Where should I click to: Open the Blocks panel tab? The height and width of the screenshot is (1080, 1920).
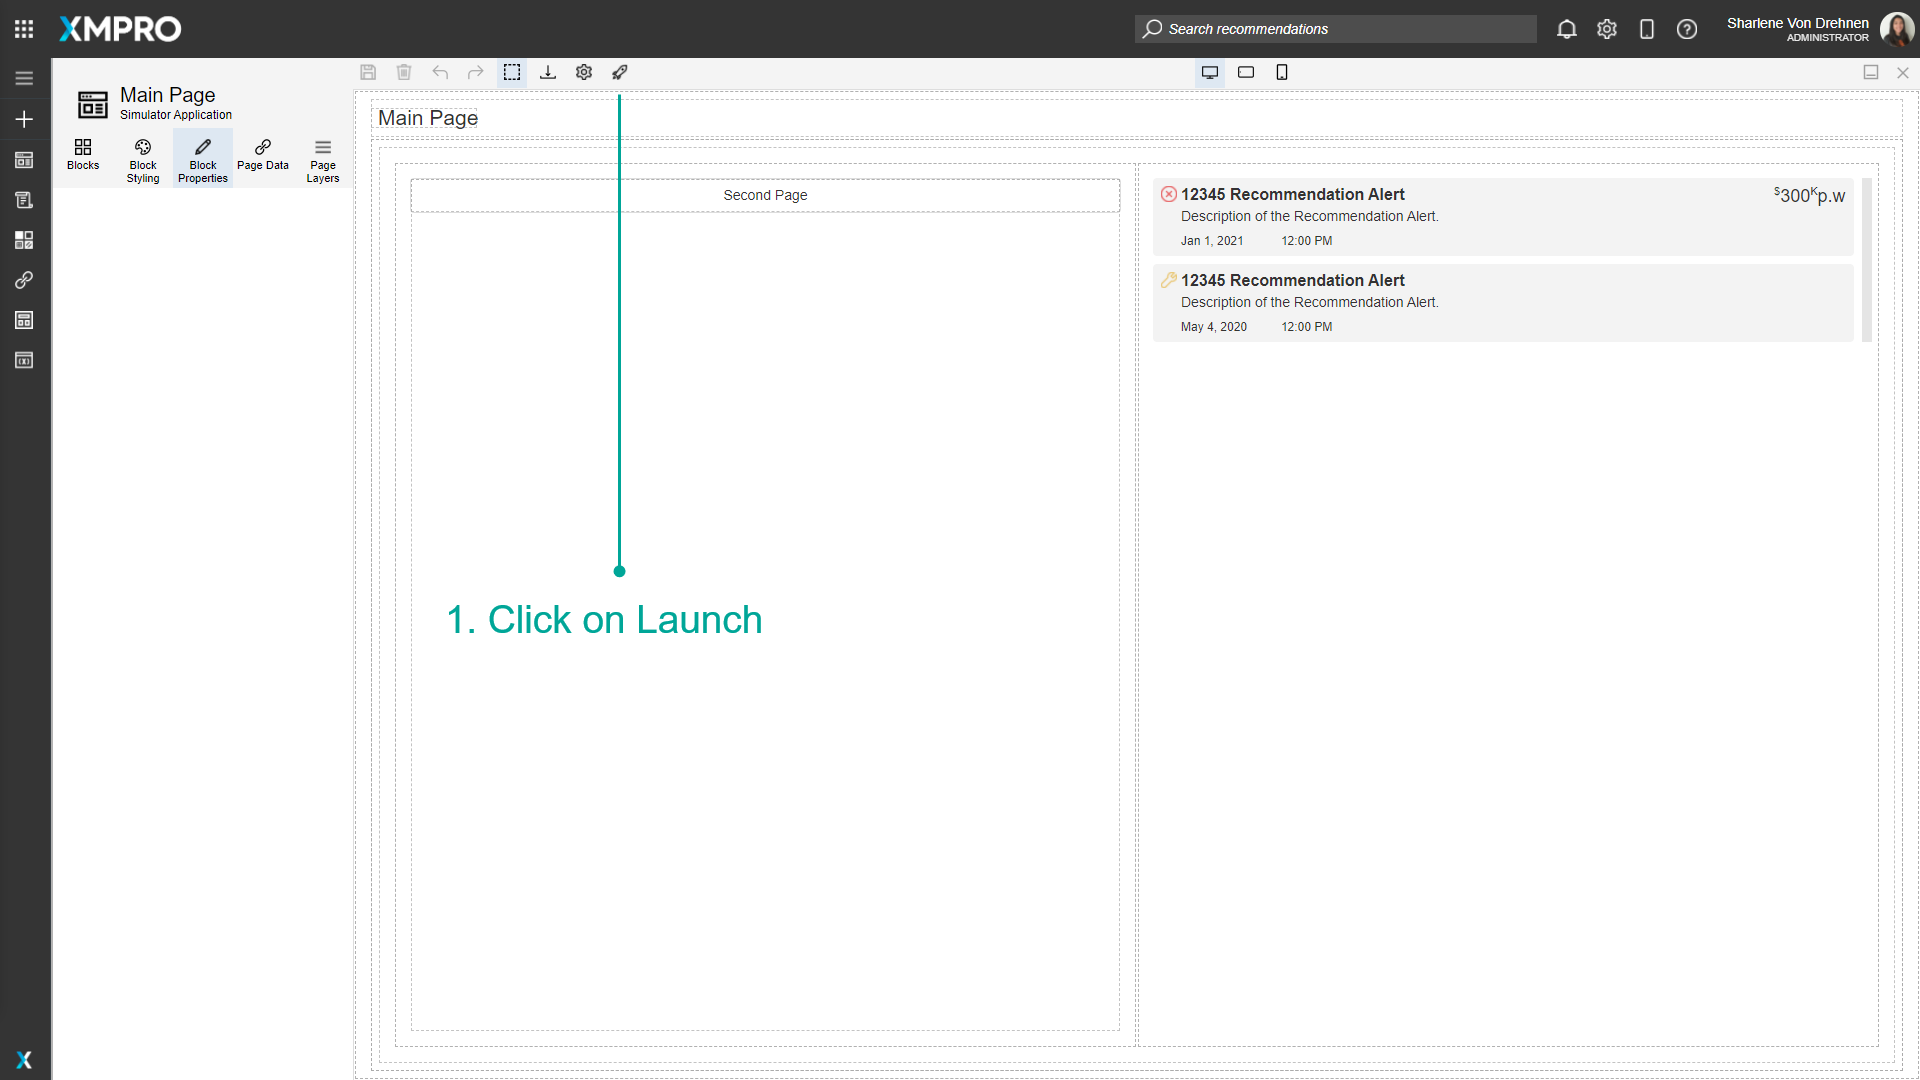coord(83,157)
